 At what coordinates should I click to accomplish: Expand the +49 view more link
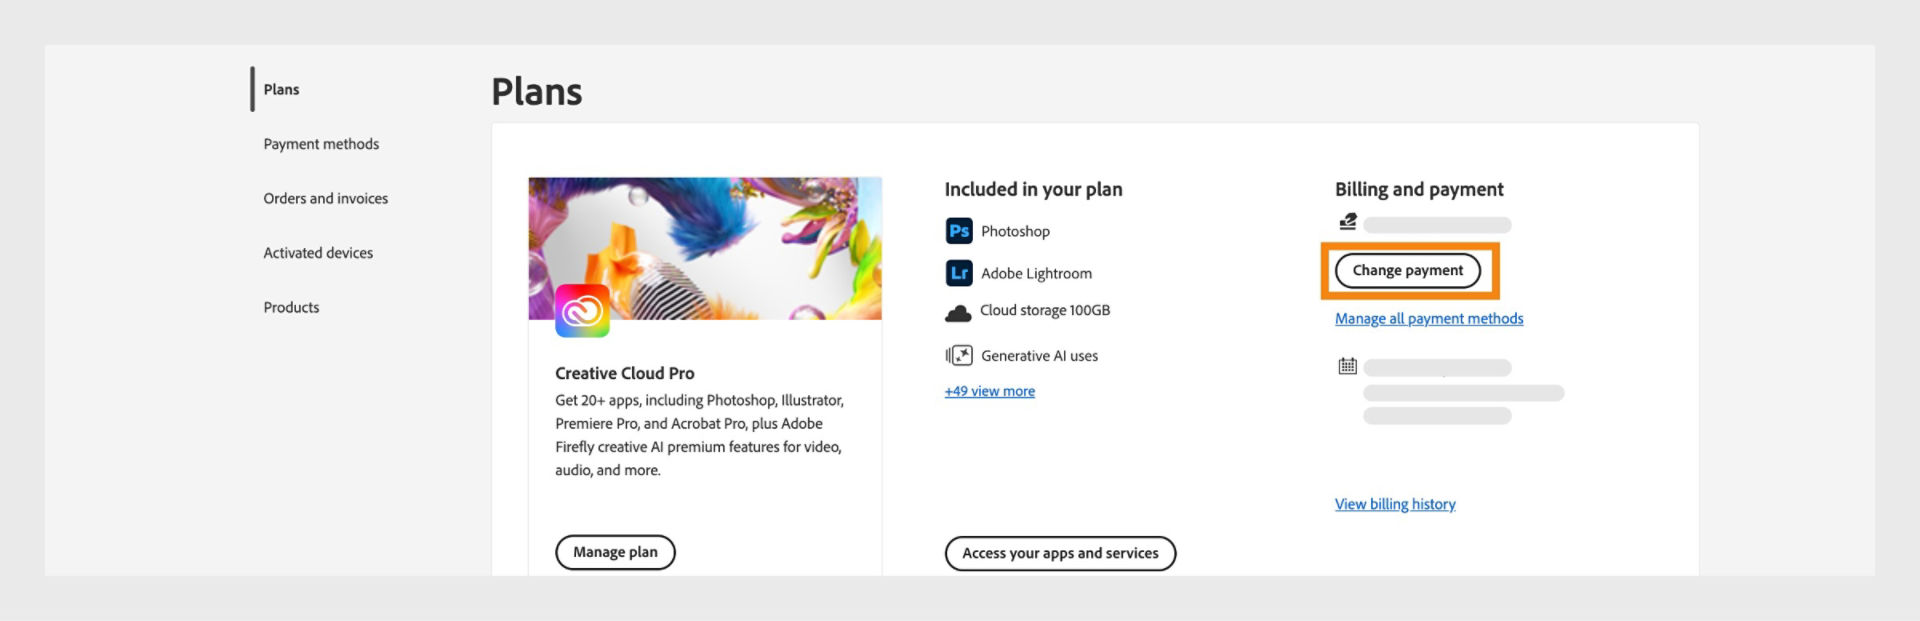[990, 391]
